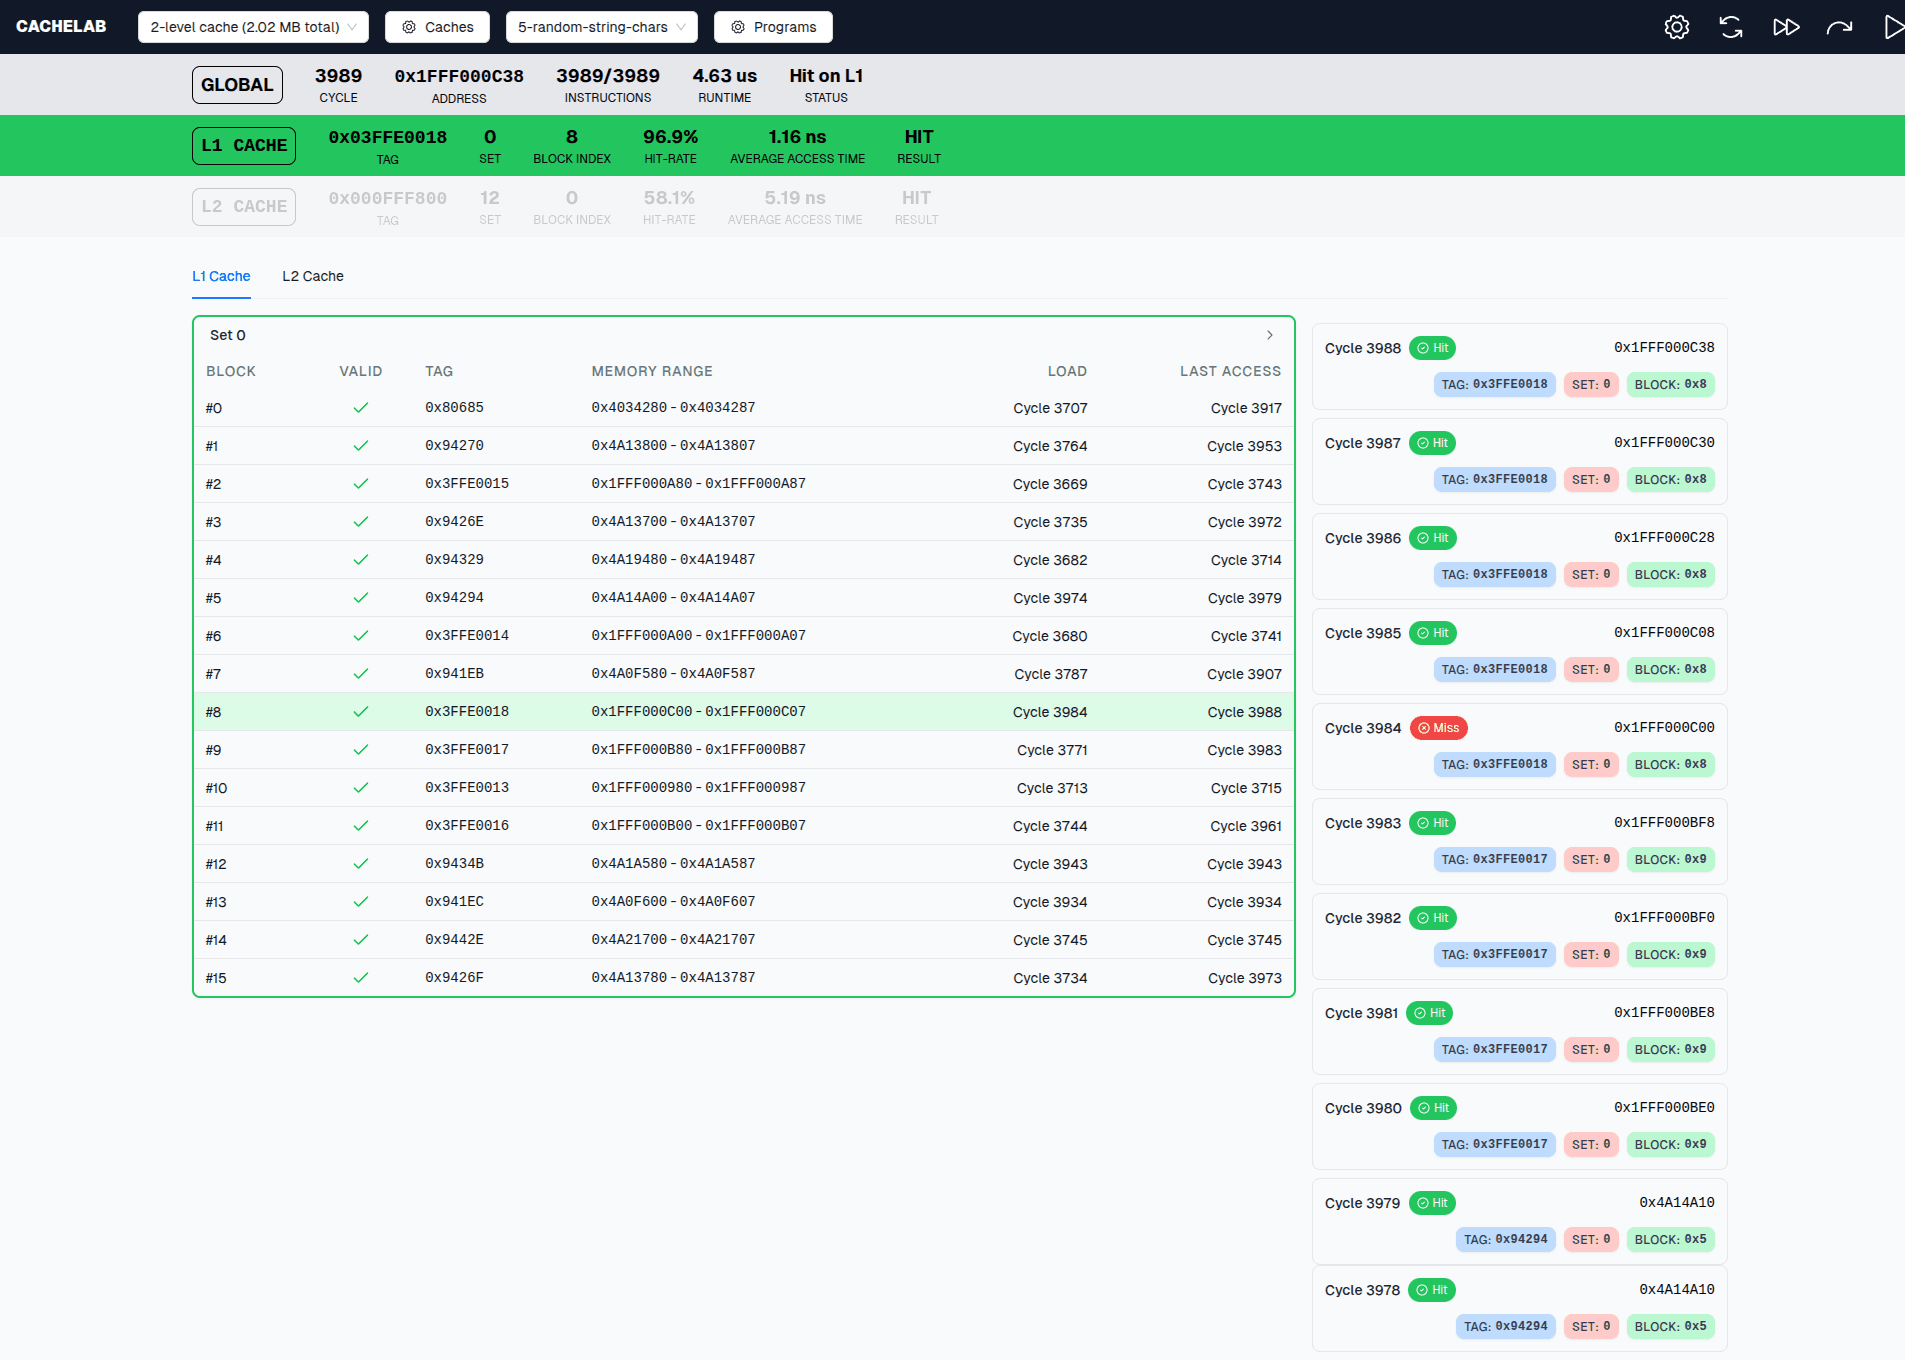Click the CACHELAB logo
1905x1360 pixels.
pyautogui.click(x=61, y=26)
